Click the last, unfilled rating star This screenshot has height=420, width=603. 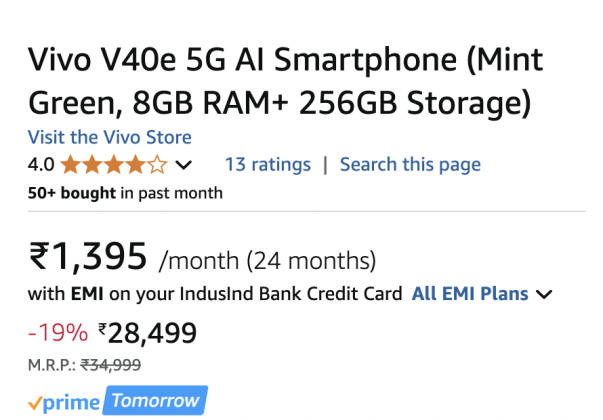tap(158, 164)
